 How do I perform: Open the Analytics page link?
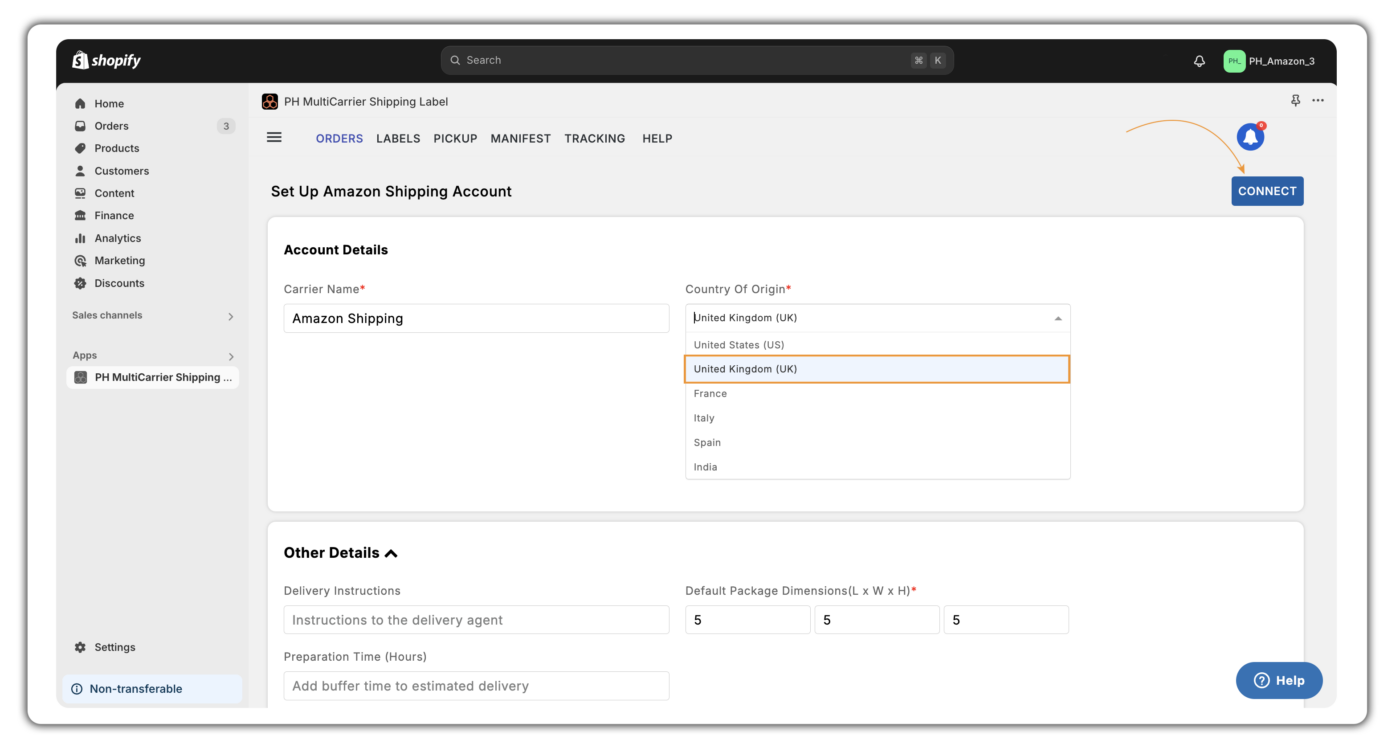click(x=118, y=238)
